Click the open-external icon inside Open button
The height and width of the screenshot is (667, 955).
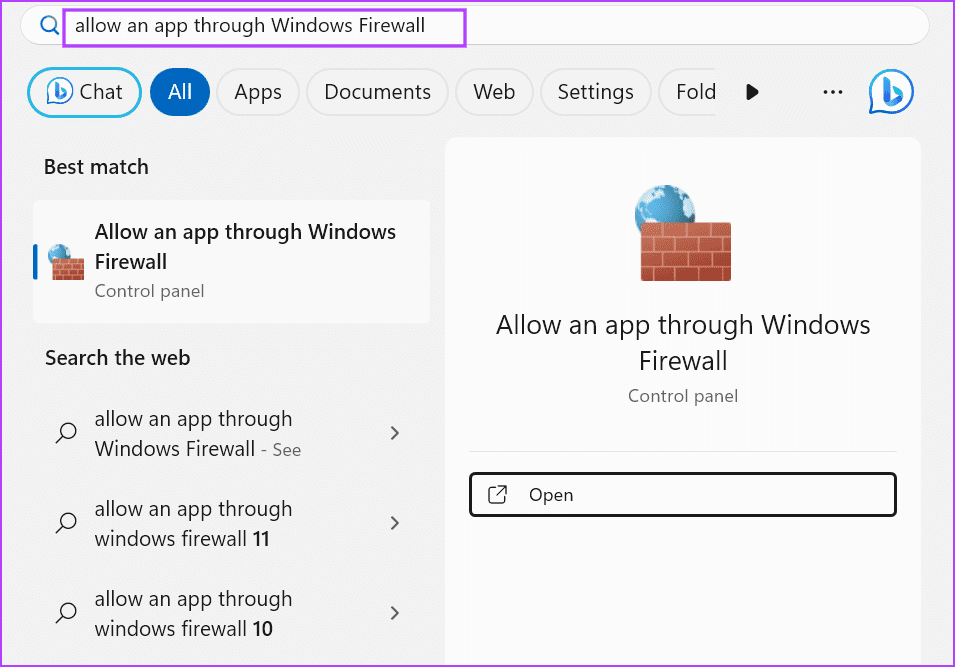498,495
